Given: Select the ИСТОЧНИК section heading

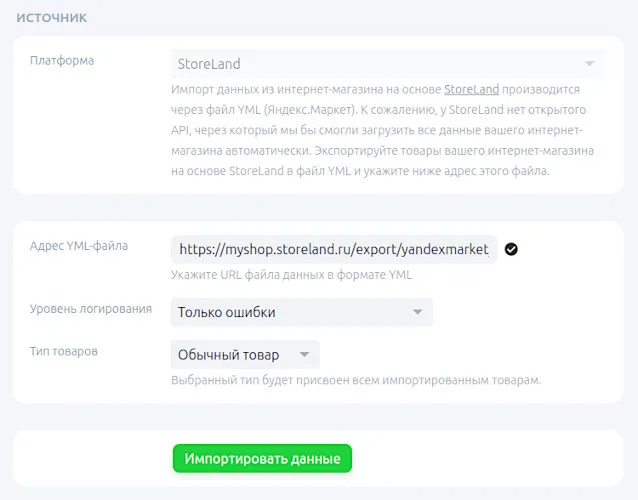Looking at the screenshot, I should point(52,18).
